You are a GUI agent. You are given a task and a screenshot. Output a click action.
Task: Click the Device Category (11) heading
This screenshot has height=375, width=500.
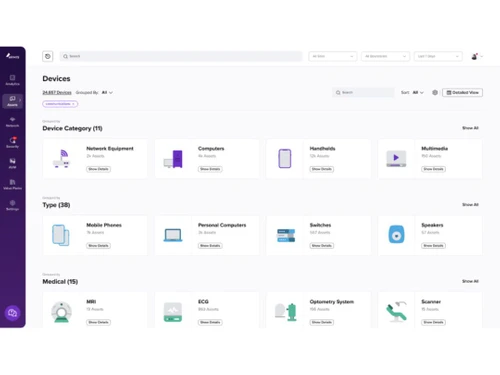tap(72, 128)
